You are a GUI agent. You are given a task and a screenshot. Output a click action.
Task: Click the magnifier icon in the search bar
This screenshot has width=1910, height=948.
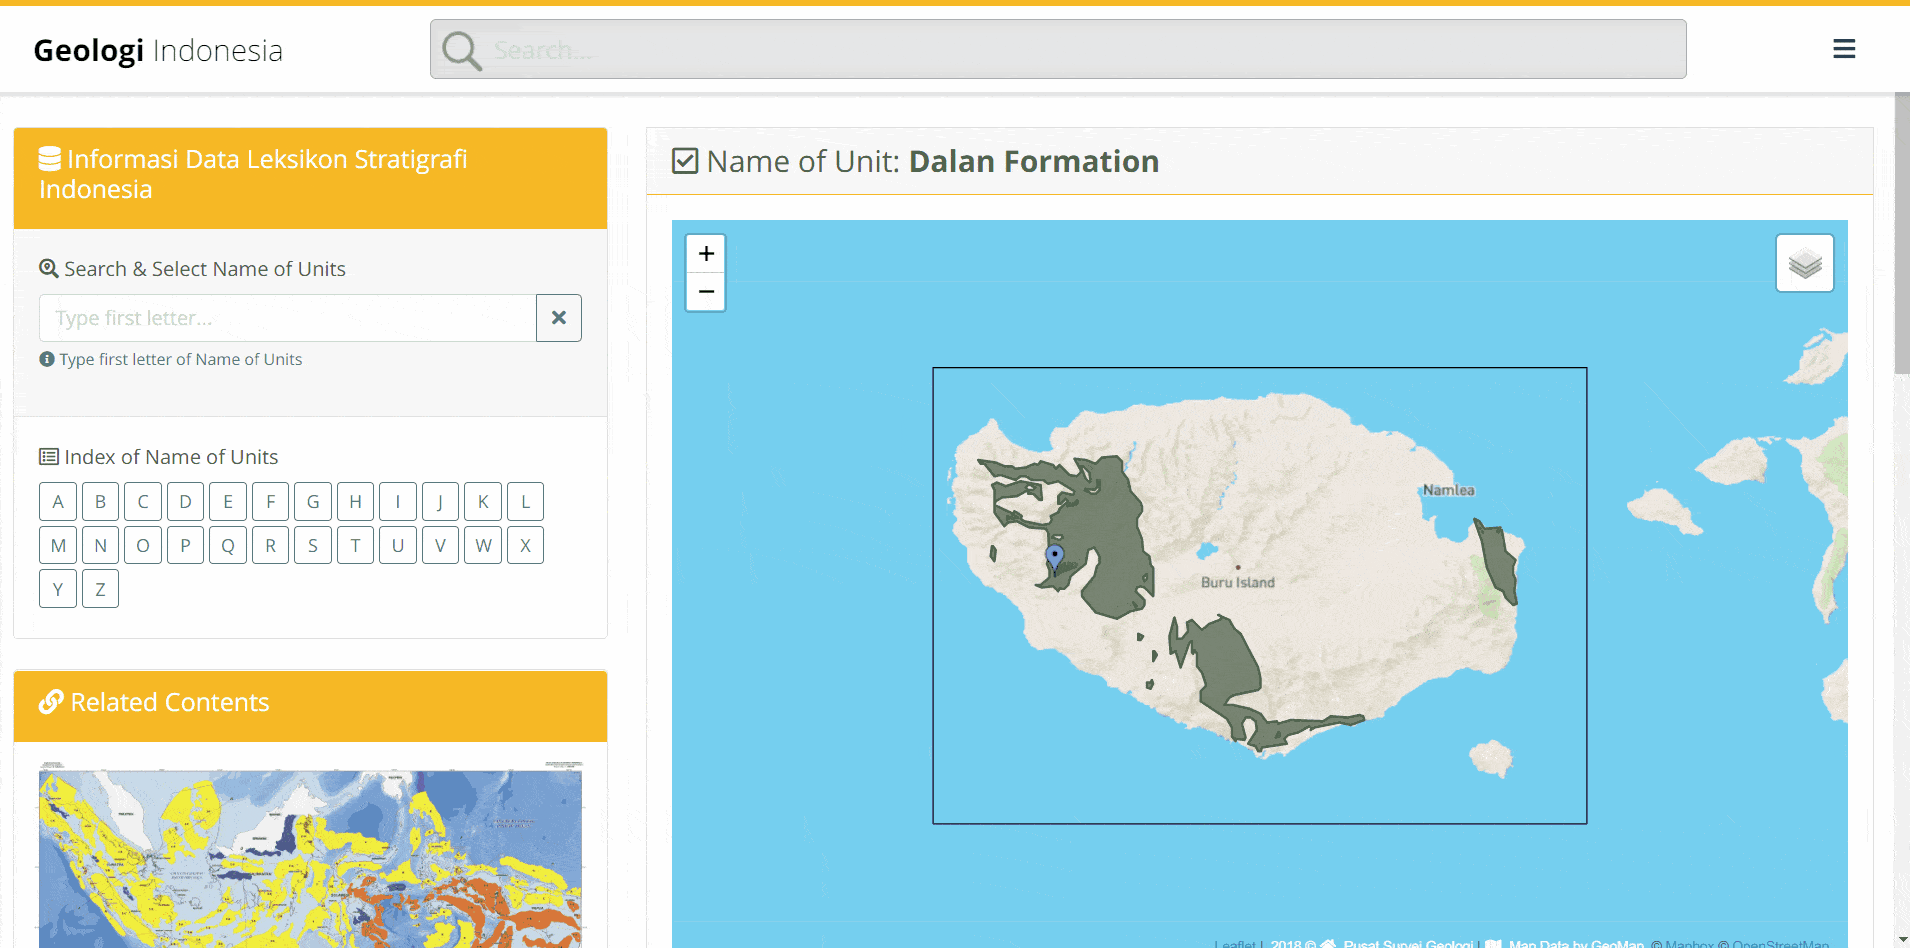click(x=460, y=48)
